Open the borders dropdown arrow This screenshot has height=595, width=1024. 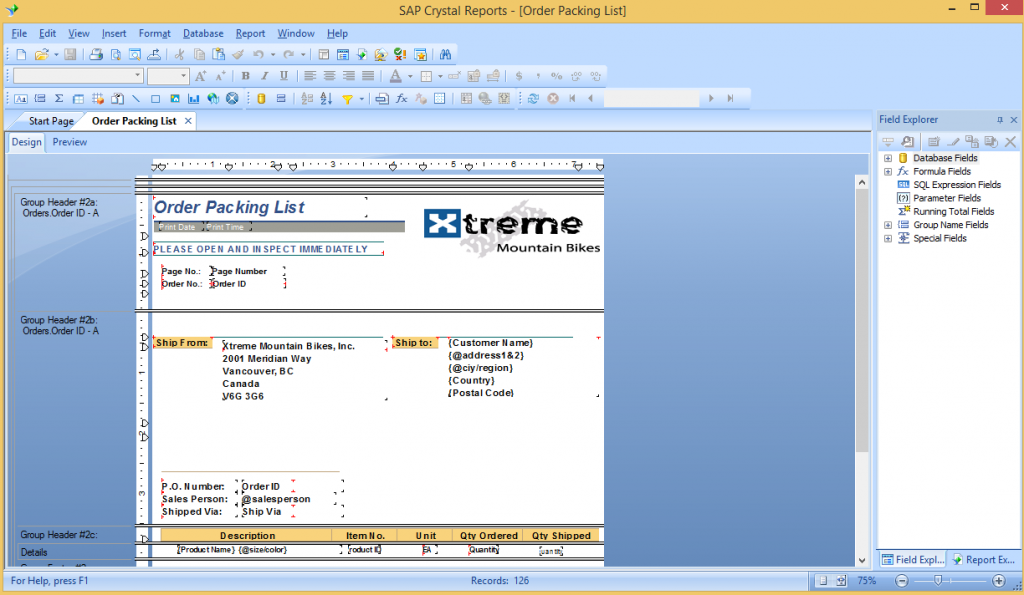440,76
